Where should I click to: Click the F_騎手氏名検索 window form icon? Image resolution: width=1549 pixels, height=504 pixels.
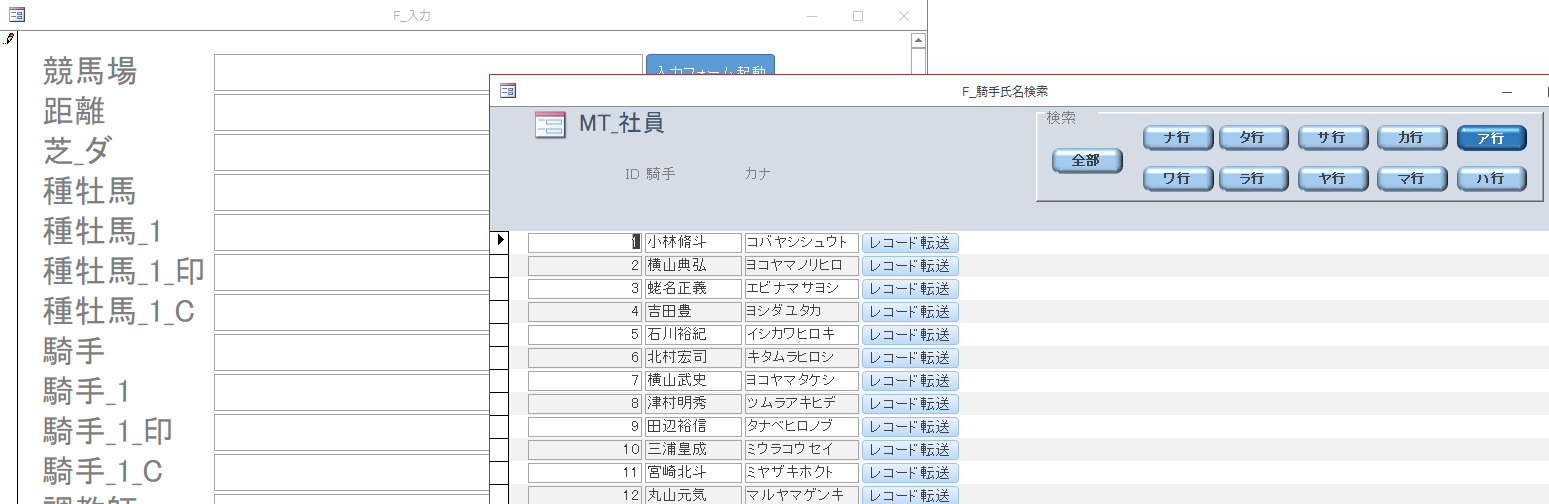click(508, 91)
